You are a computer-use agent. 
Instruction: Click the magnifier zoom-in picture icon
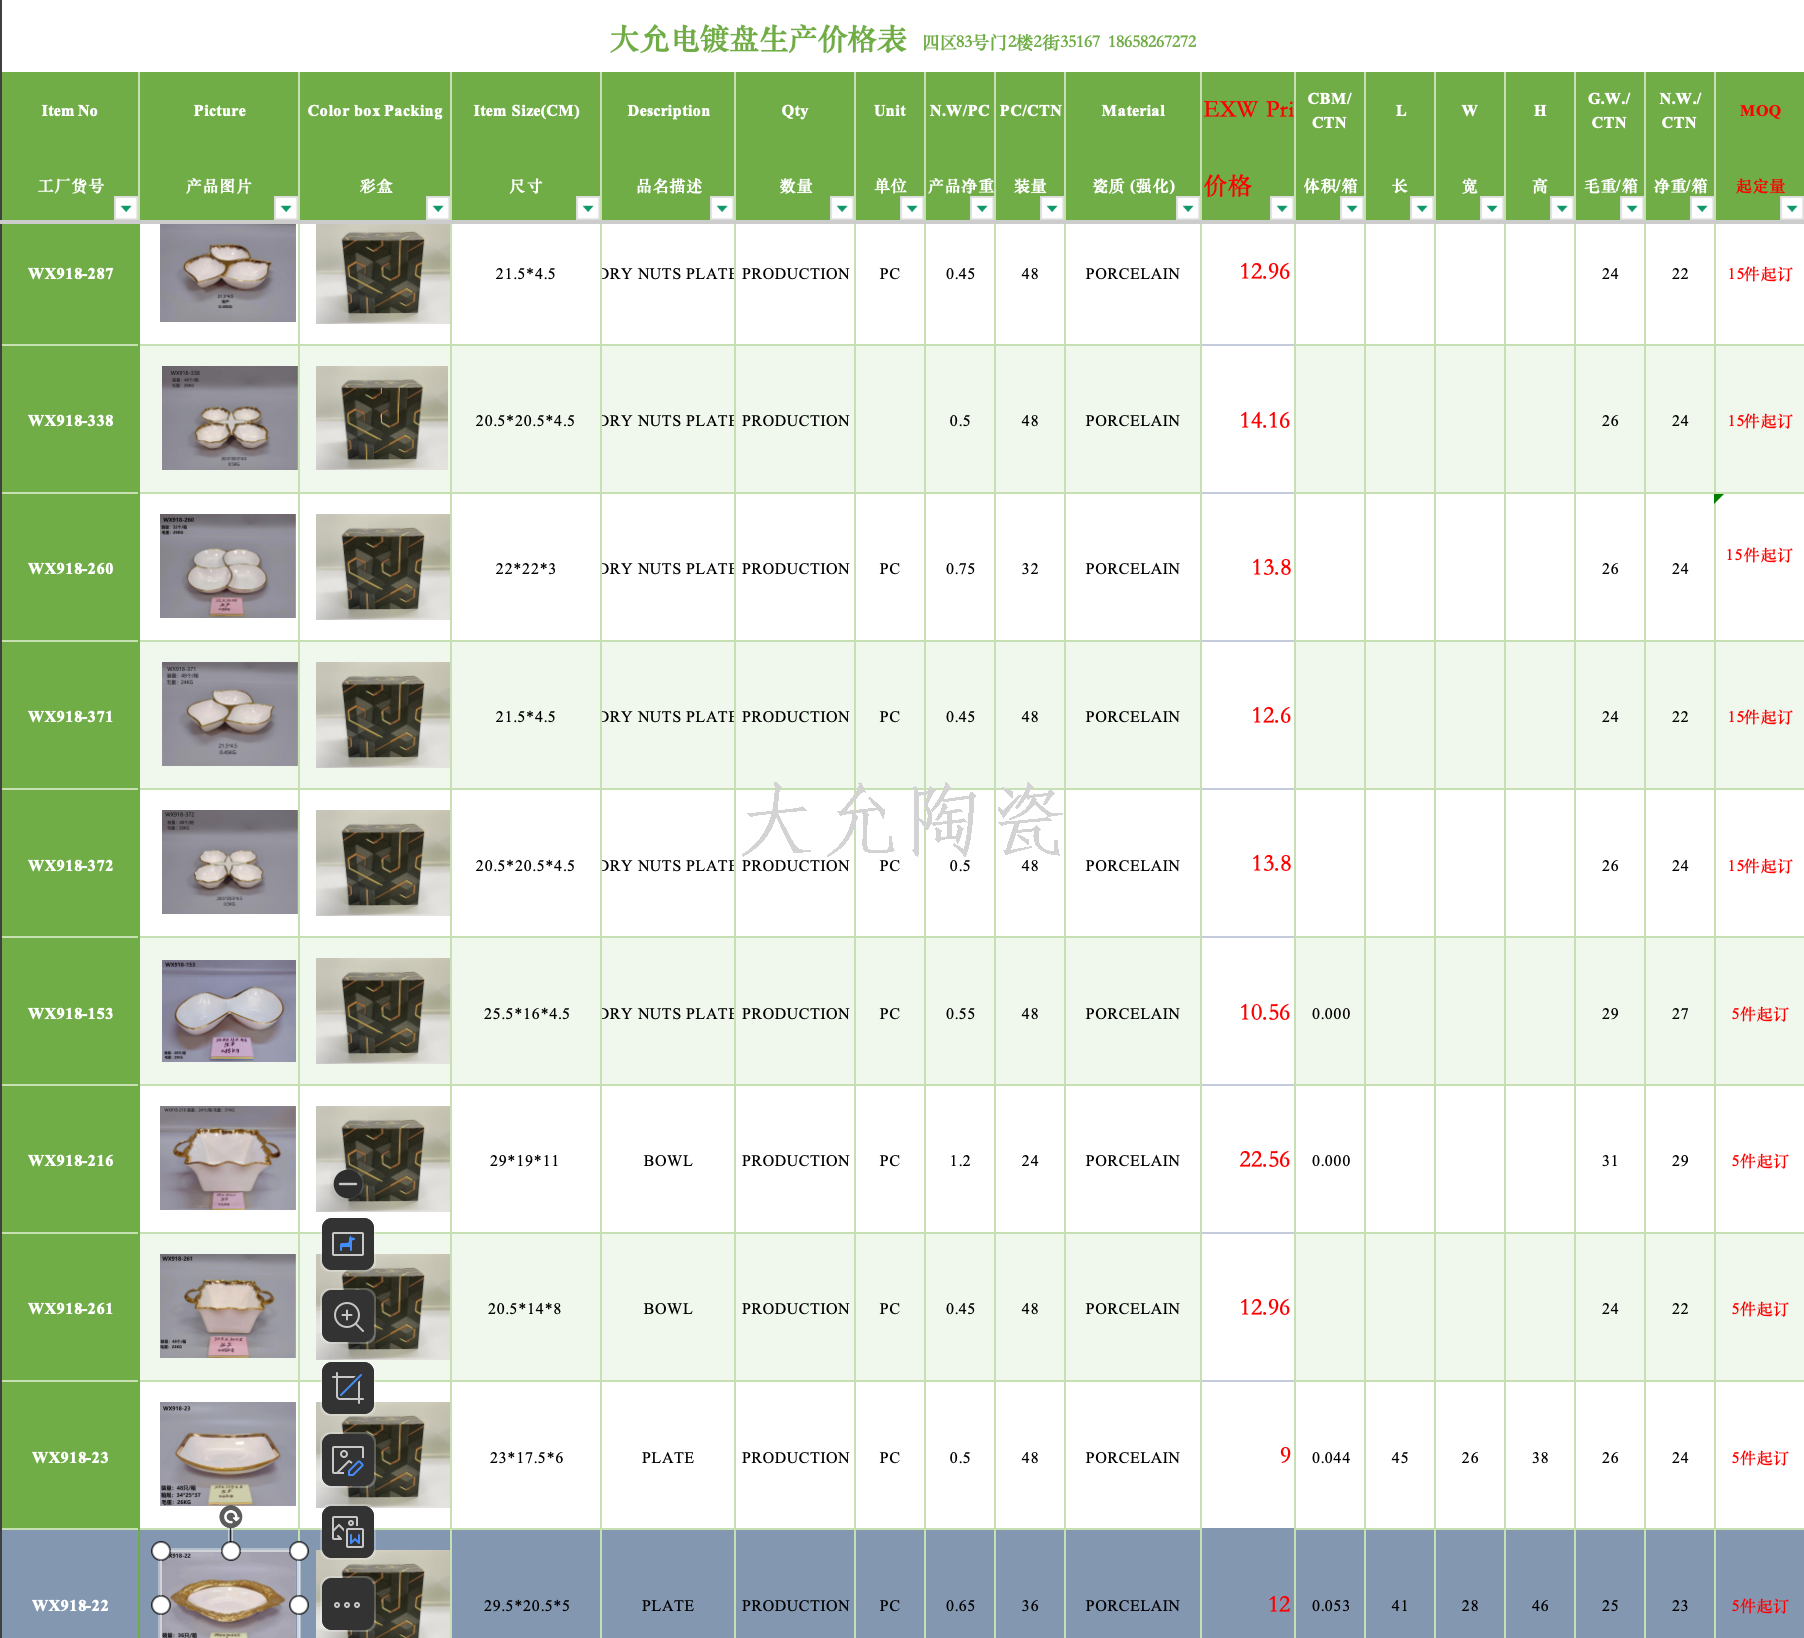(347, 1316)
